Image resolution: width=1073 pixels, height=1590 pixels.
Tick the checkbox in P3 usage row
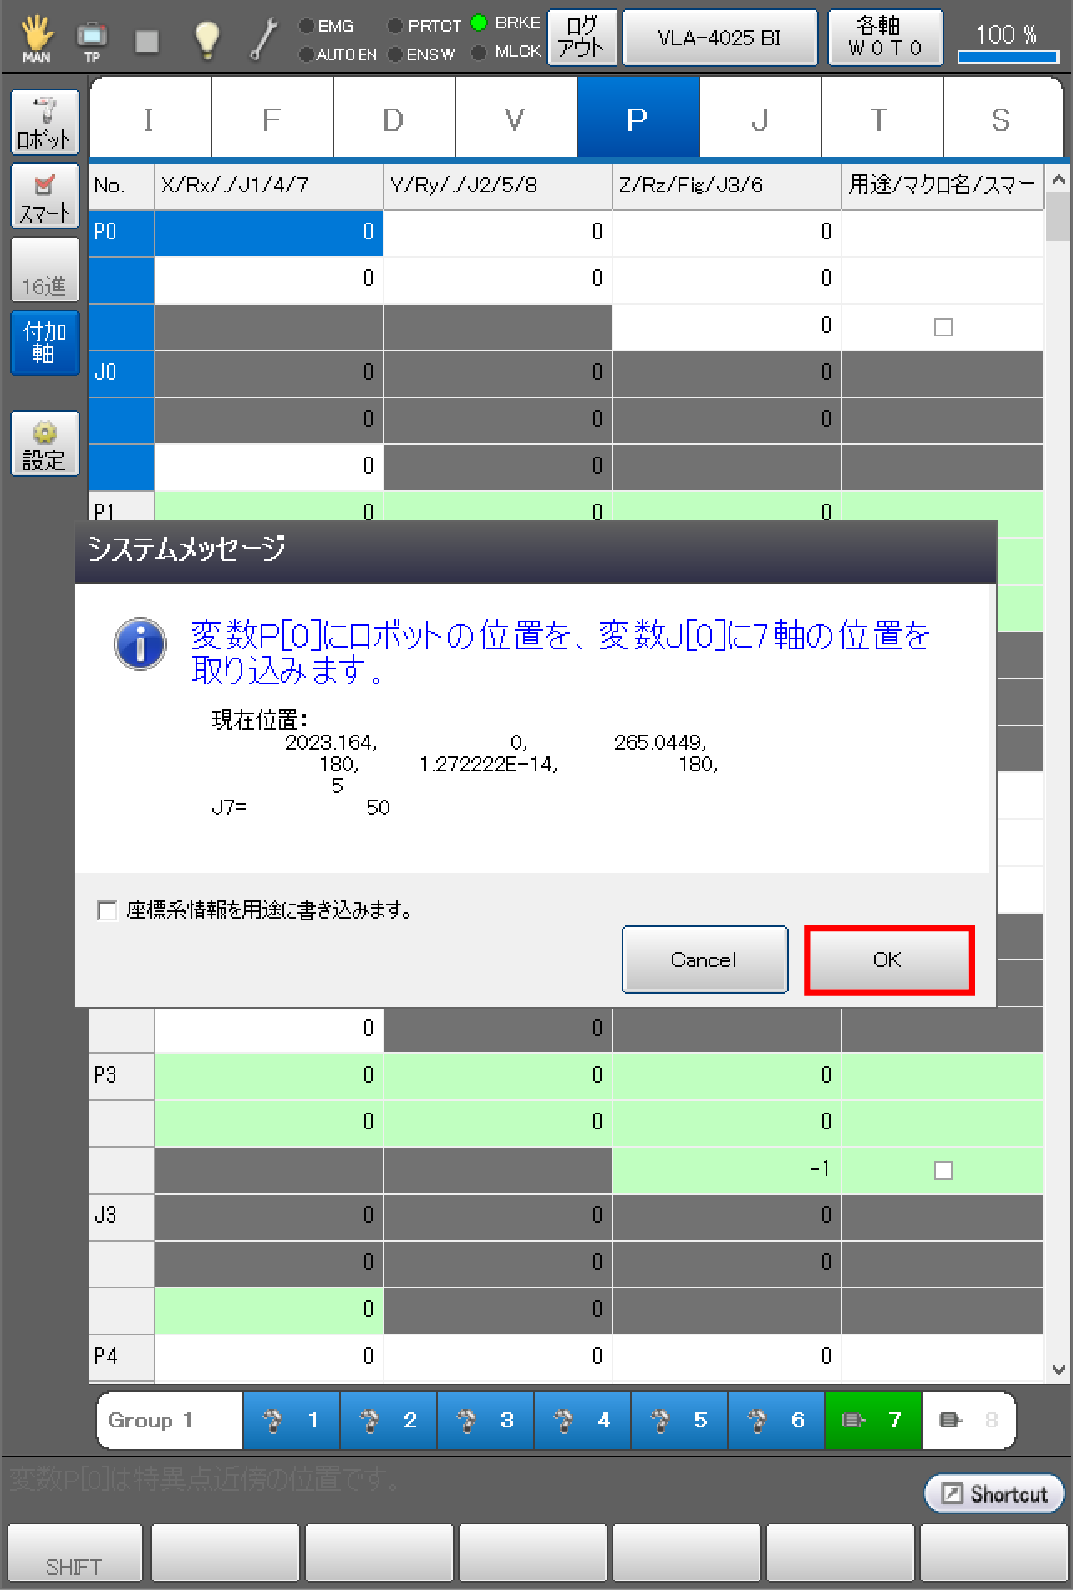(943, 1170)
